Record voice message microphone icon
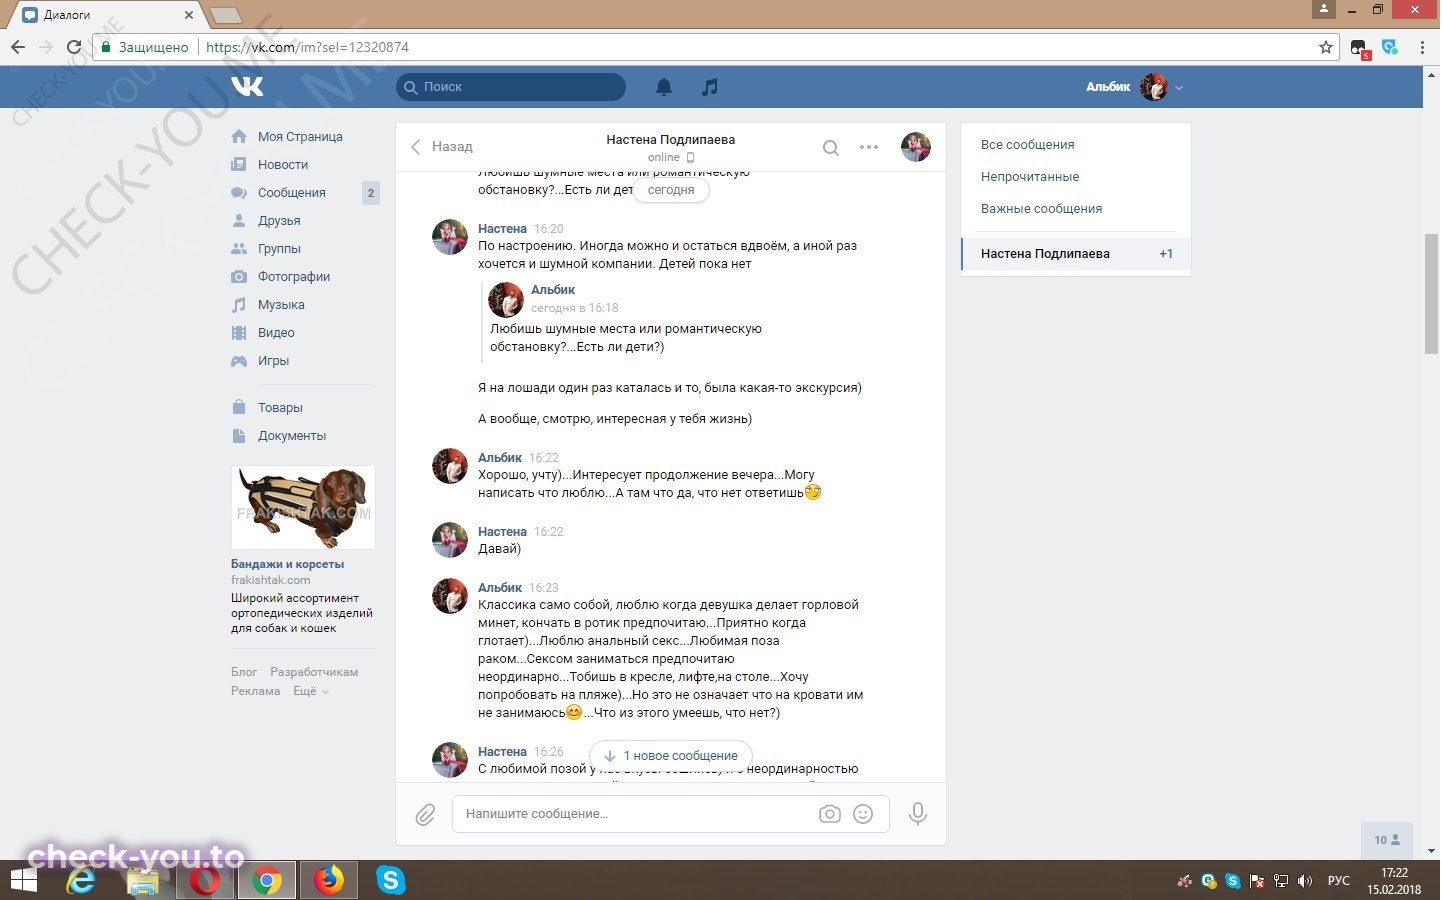 click(x=917, y=814)
